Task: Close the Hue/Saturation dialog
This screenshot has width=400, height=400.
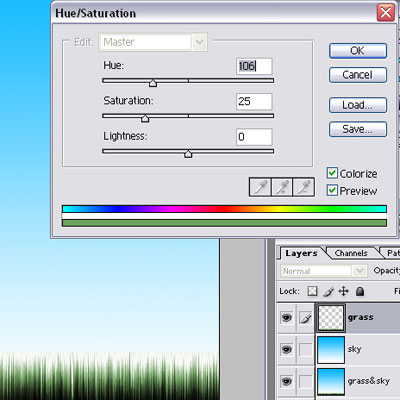Action: (x=386, y=13)
